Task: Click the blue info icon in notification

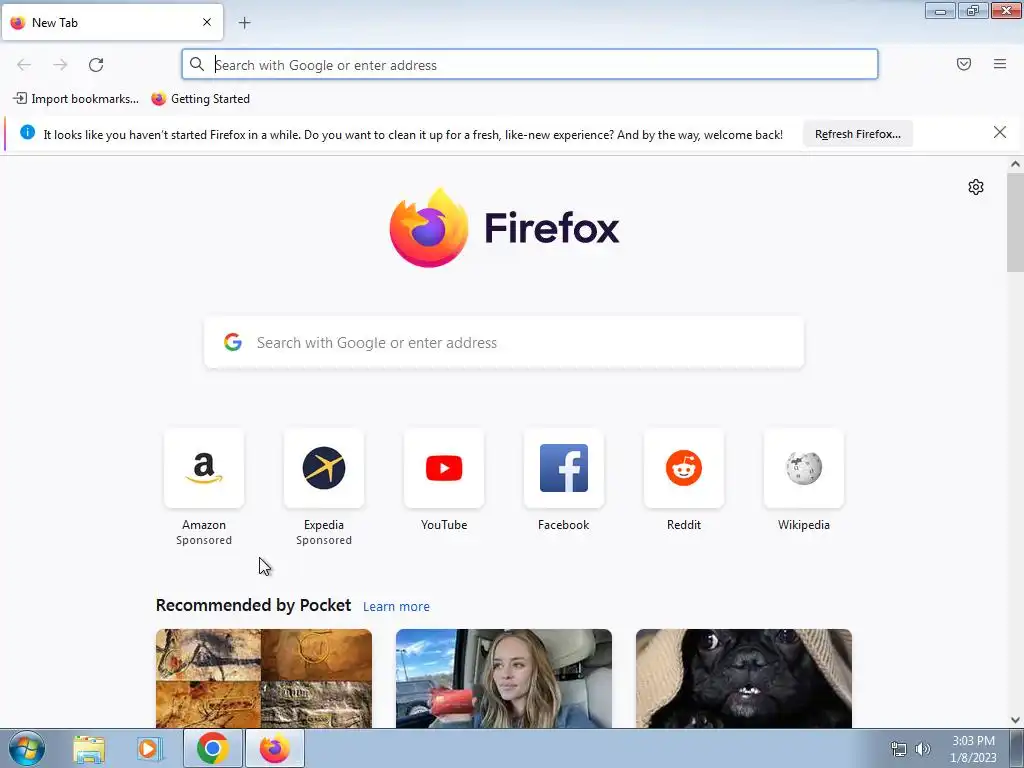Action: click(x=27, y=133)
